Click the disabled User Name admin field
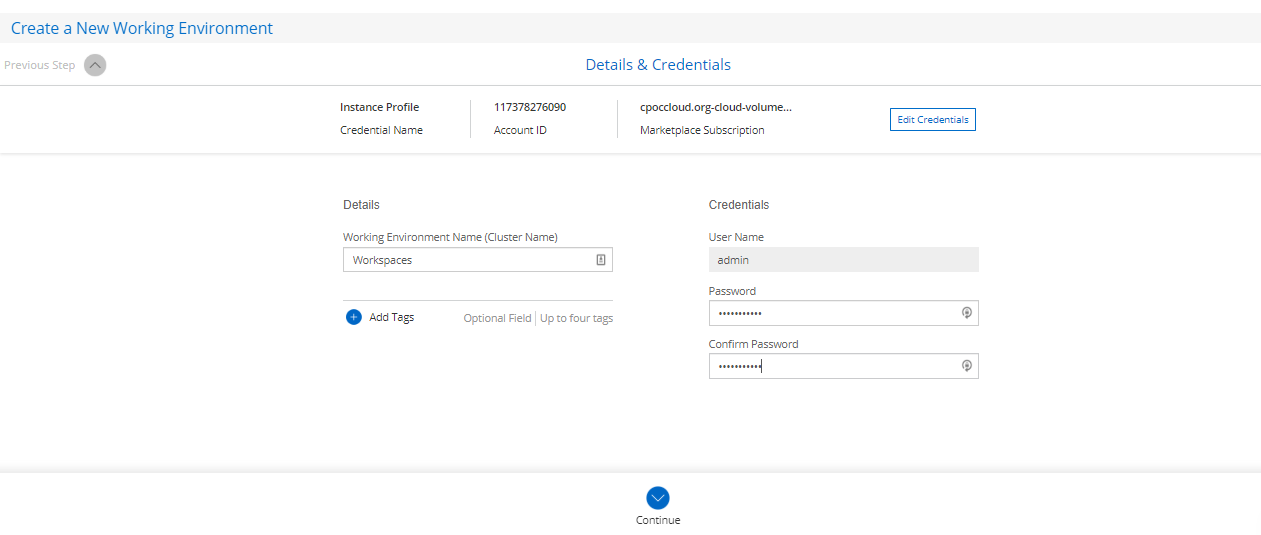 (843, 260)
